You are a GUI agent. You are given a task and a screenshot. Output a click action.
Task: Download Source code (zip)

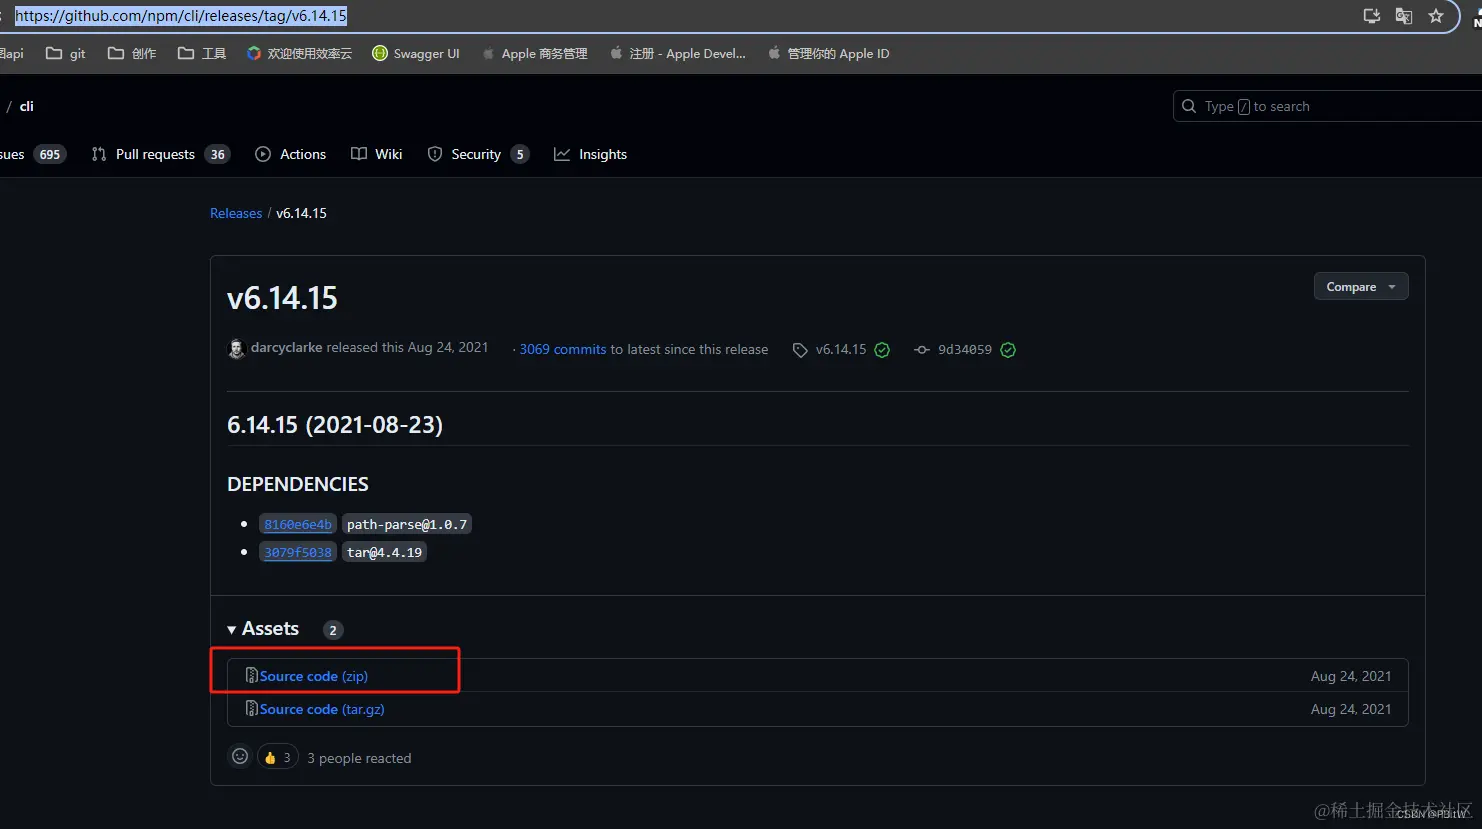(314, 676)
